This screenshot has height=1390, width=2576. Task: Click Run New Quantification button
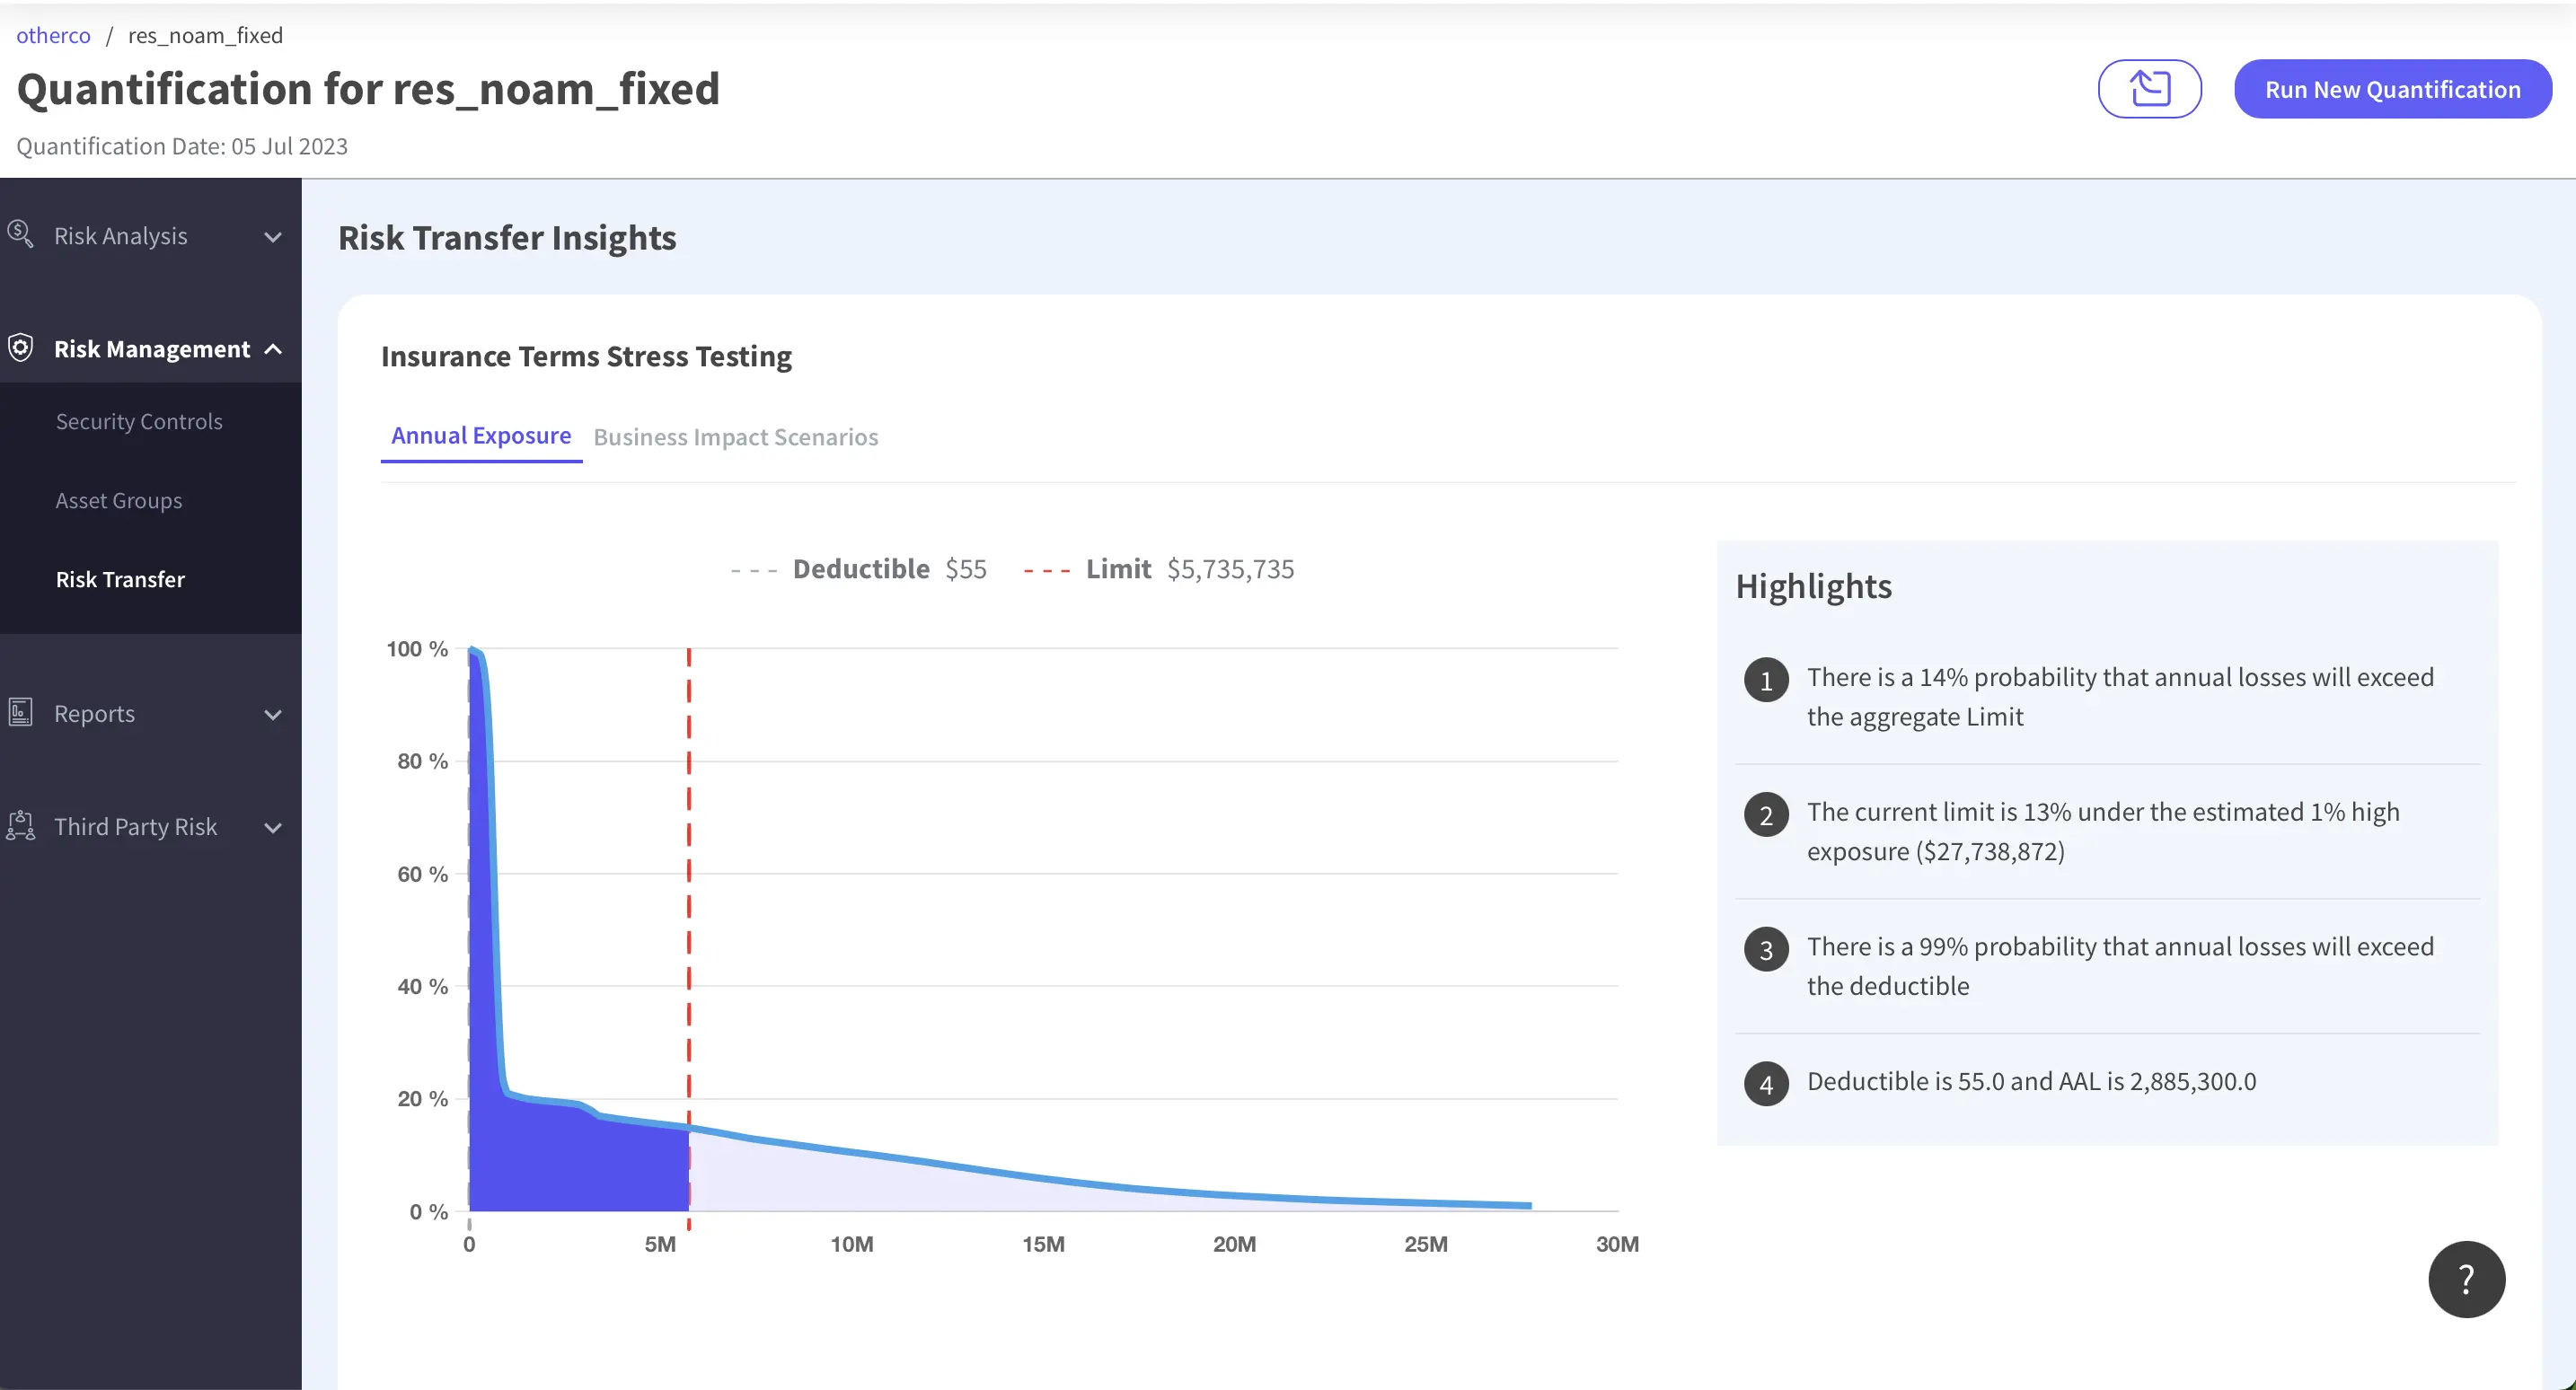(2392, 89)
